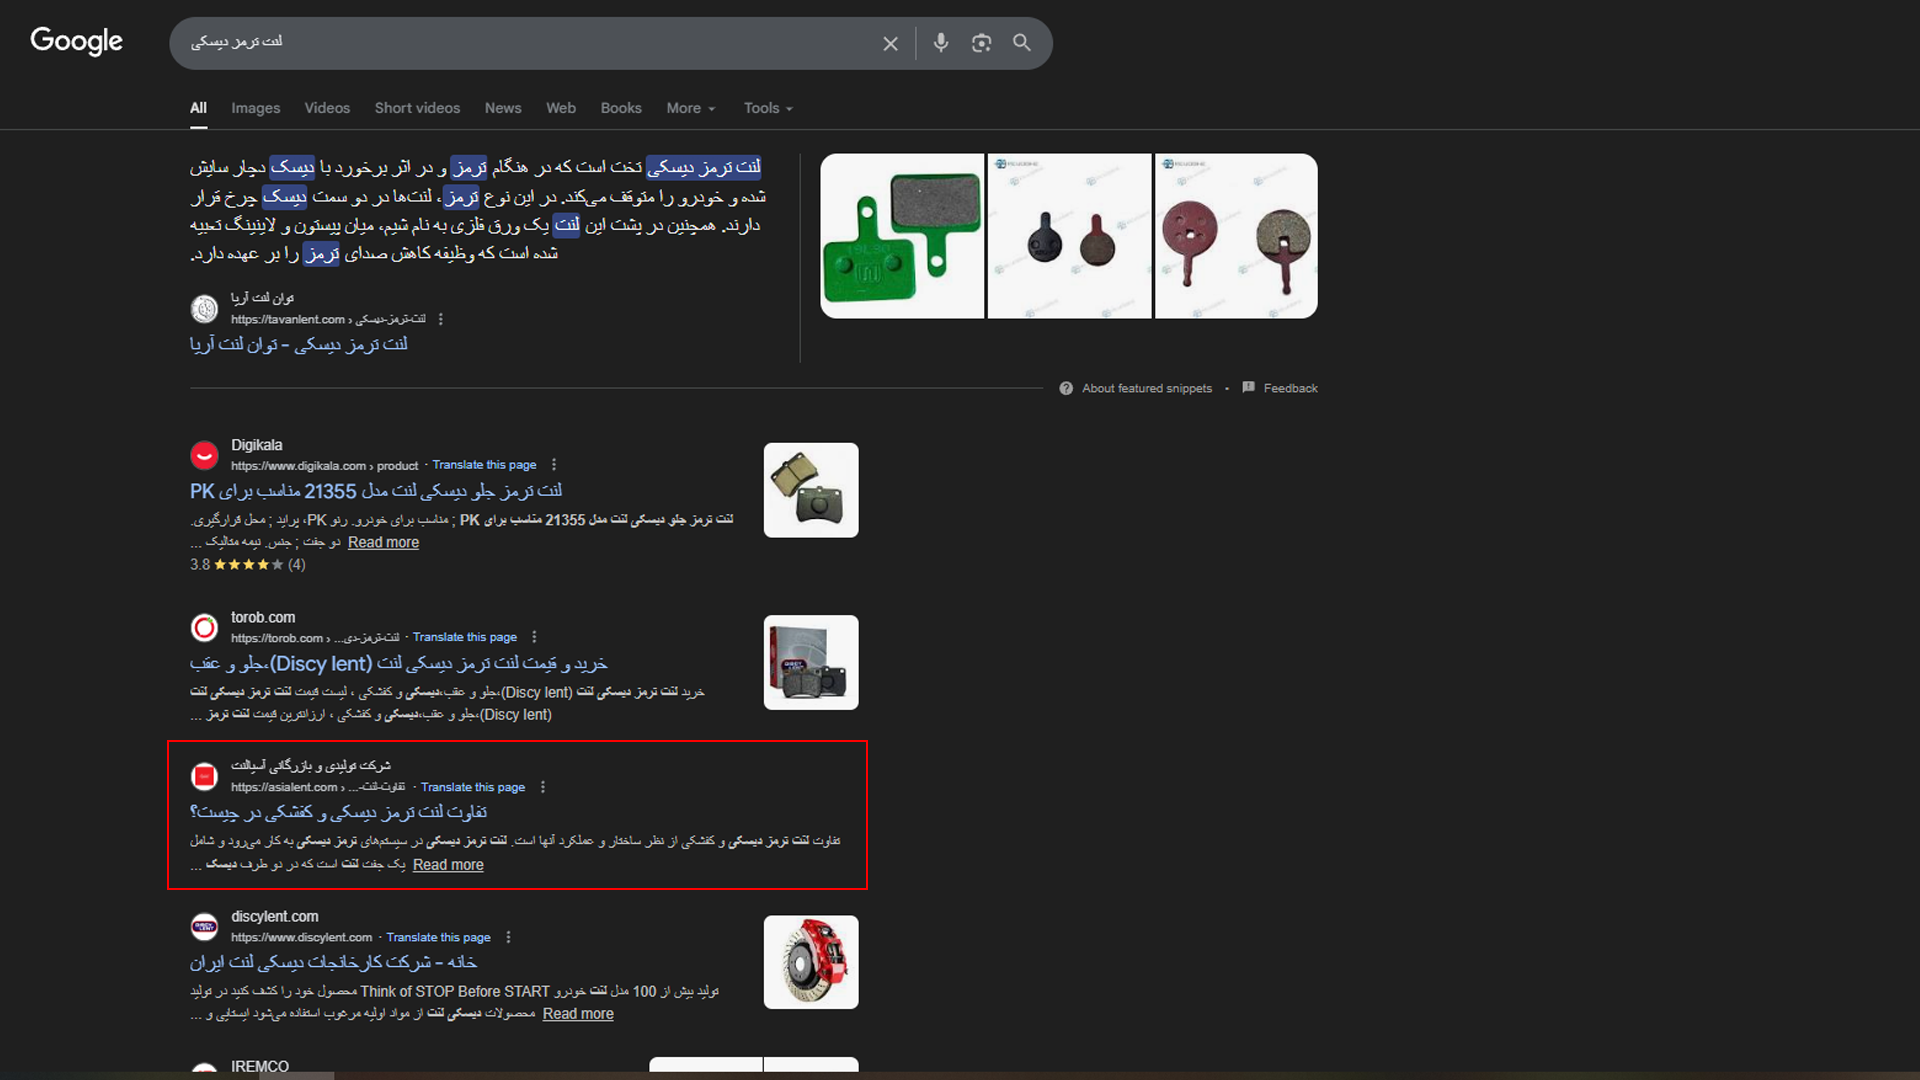Click the discylent.com site name
Image resolution: width=1920 pixels, height=1080 pixels.
(275, 916)
